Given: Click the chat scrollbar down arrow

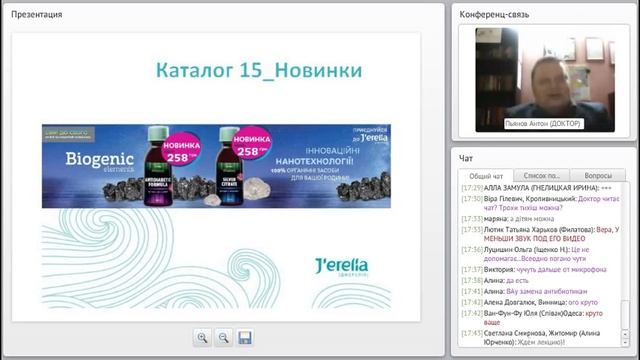Looking at the screenshot, I should coord(625,343).
